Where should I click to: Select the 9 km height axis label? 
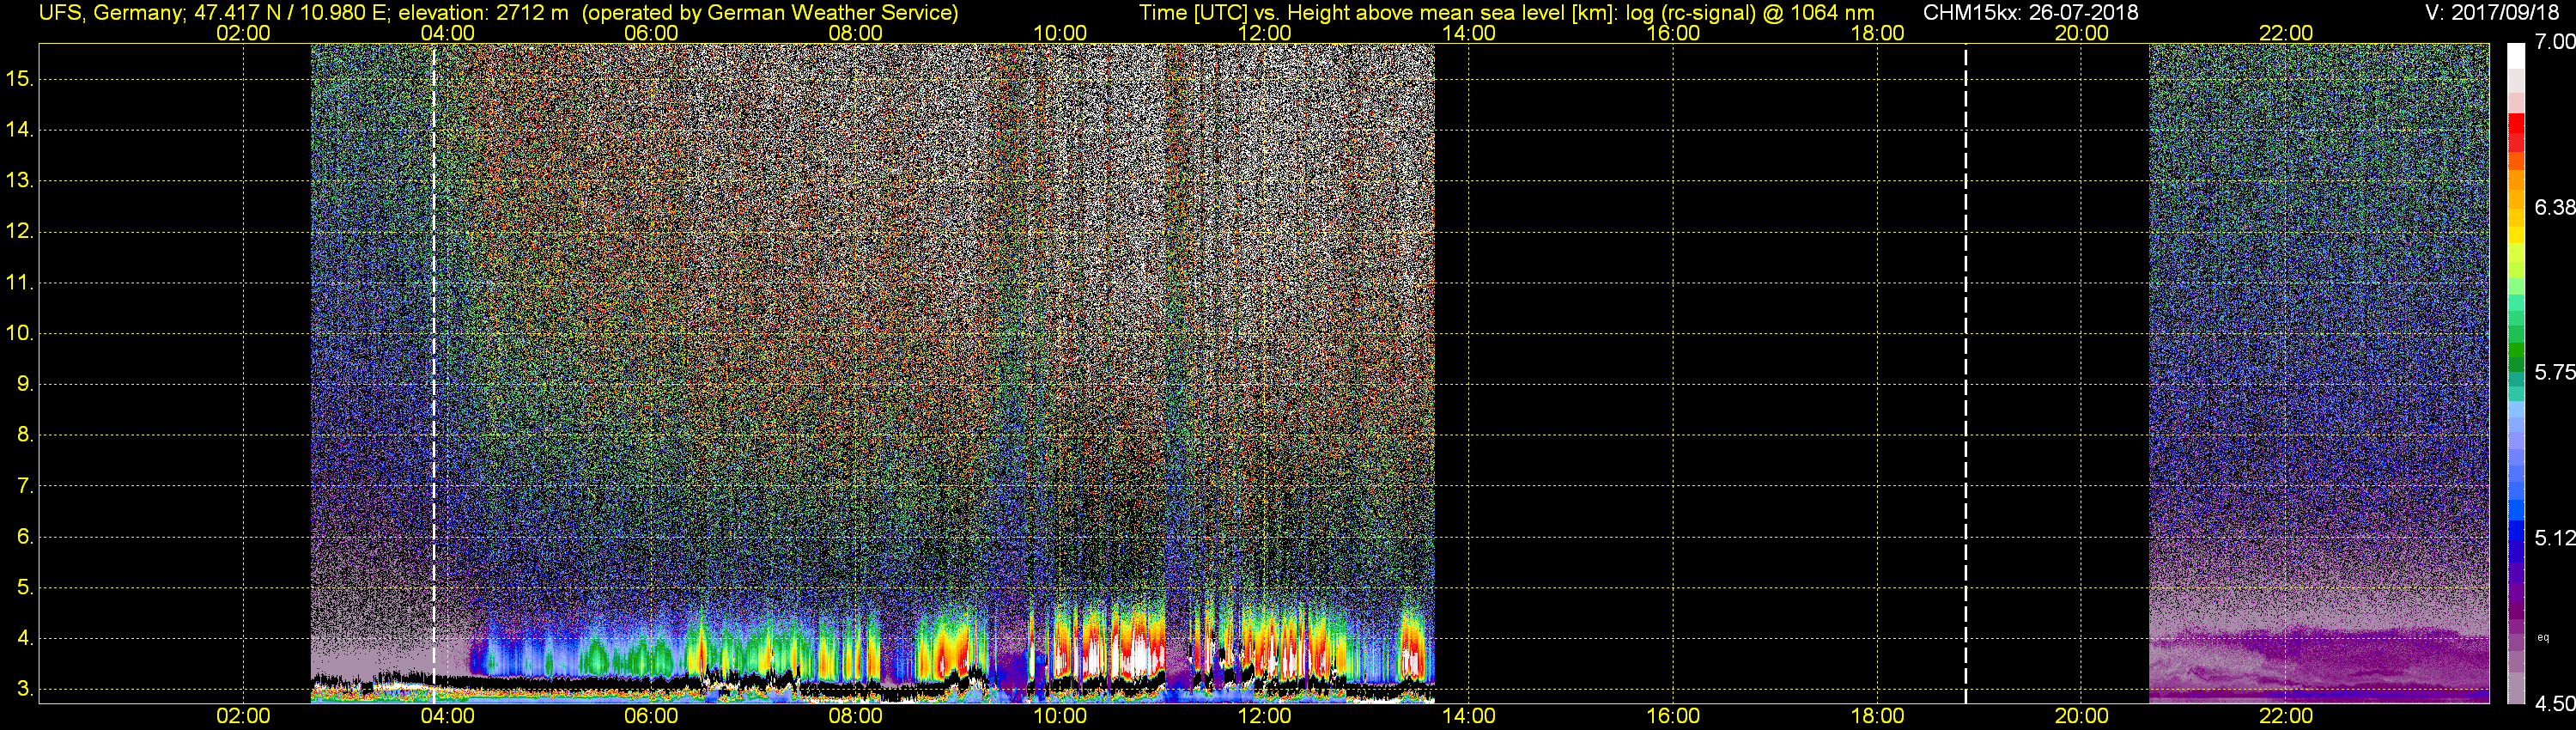[23, 384]
